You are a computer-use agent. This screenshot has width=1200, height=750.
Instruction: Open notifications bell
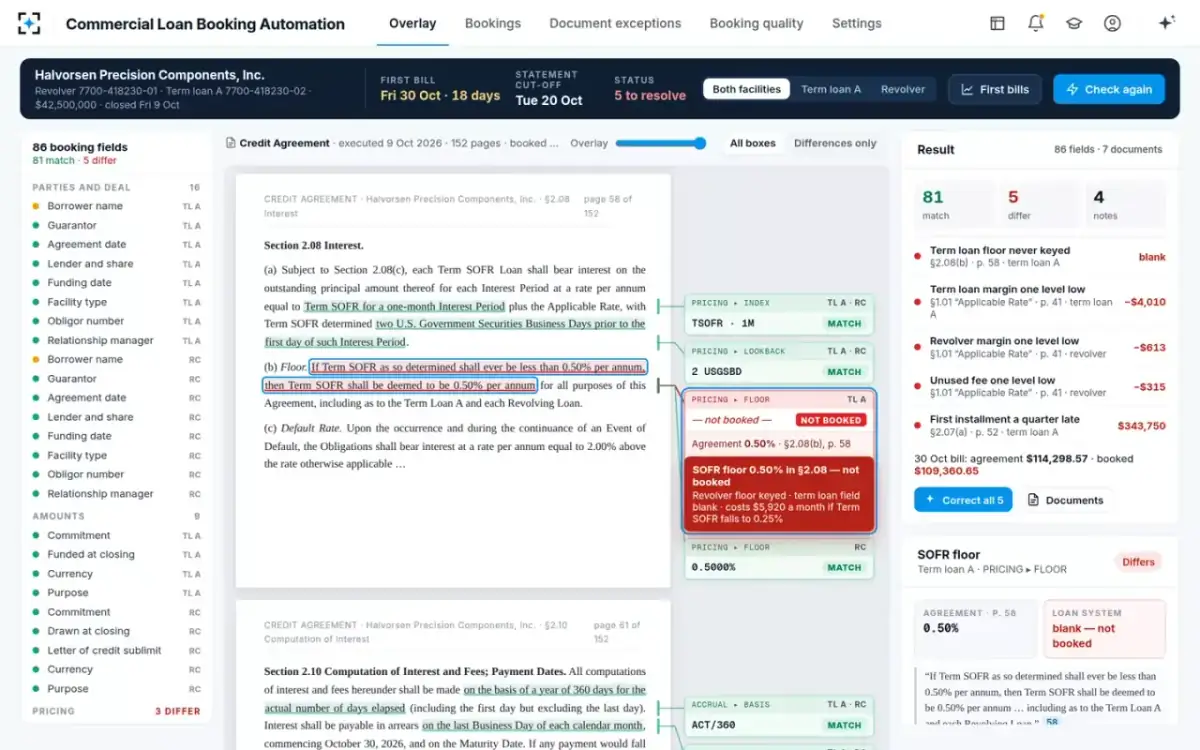coord(1036,23)
